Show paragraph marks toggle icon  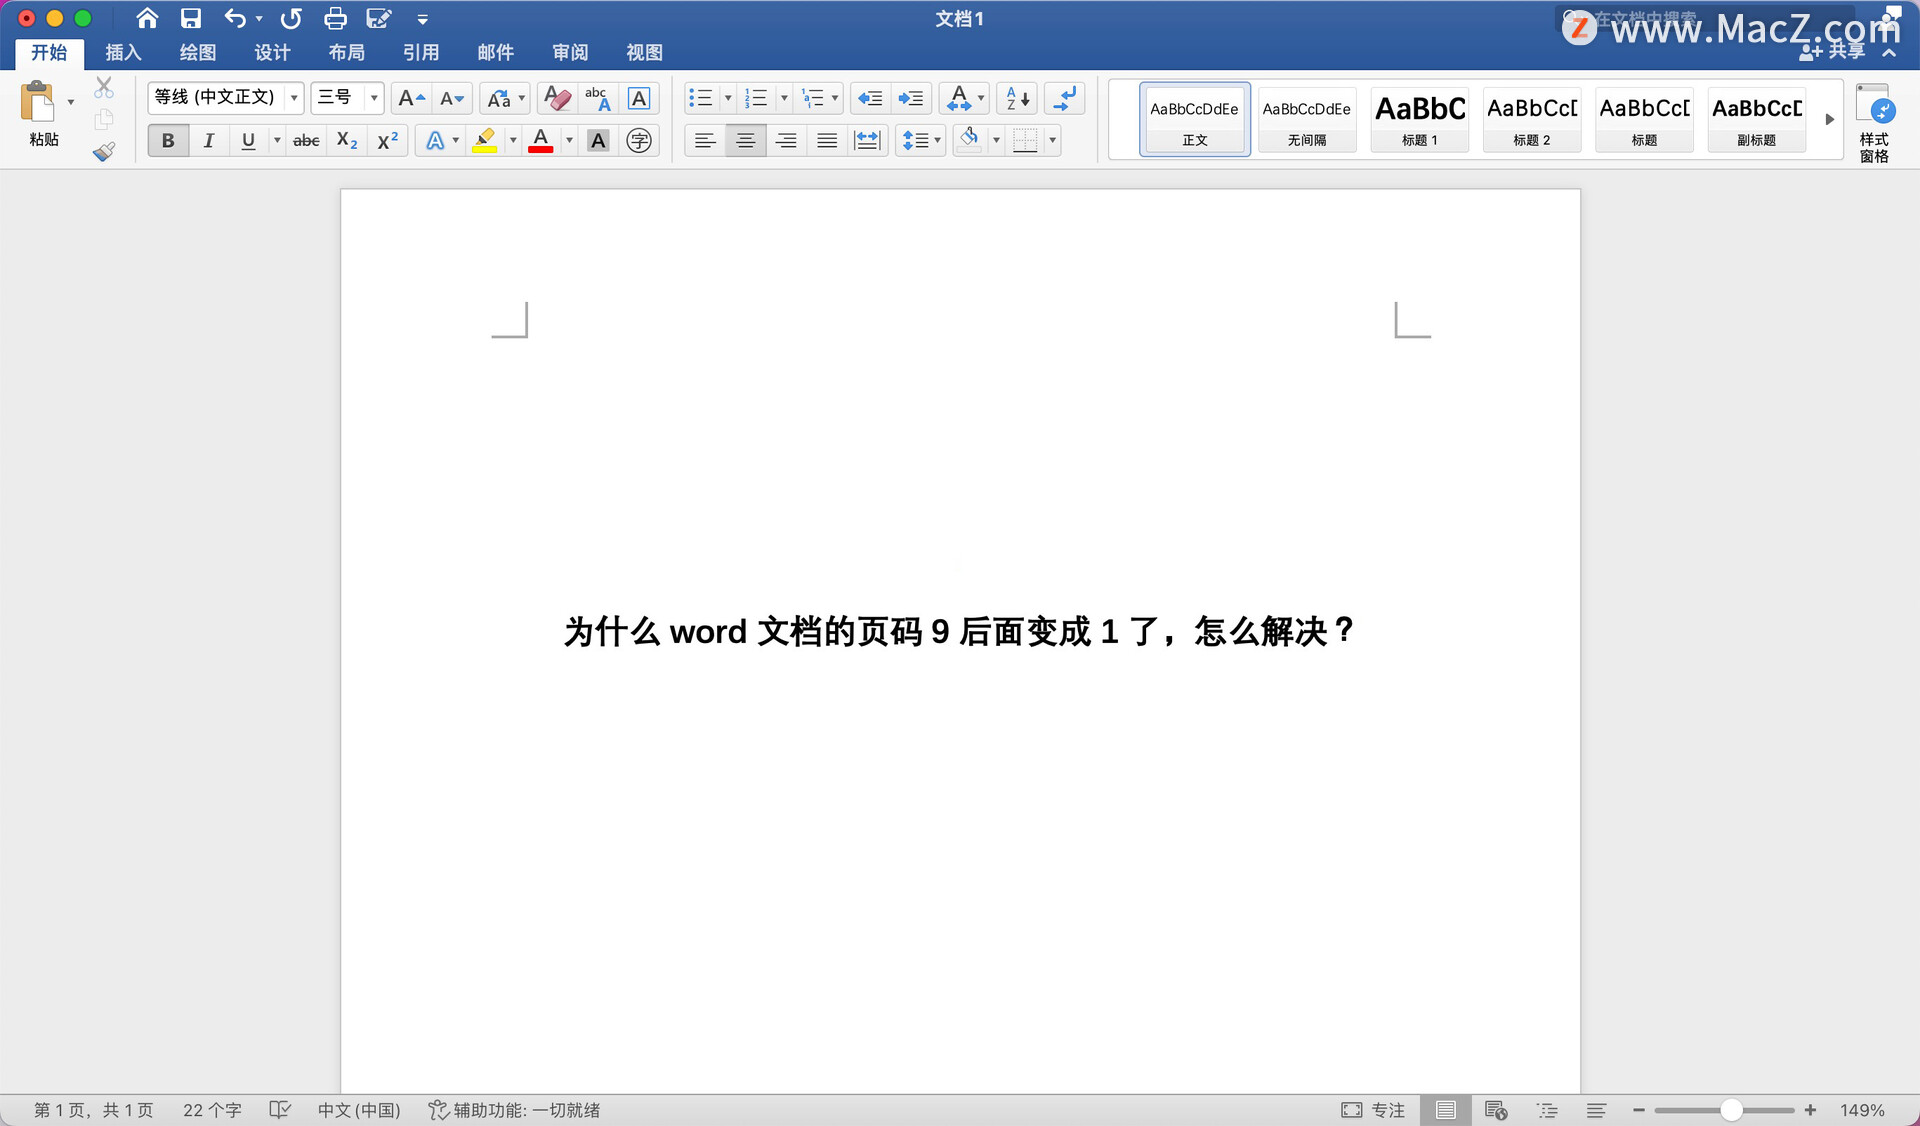pos(1066,98)
